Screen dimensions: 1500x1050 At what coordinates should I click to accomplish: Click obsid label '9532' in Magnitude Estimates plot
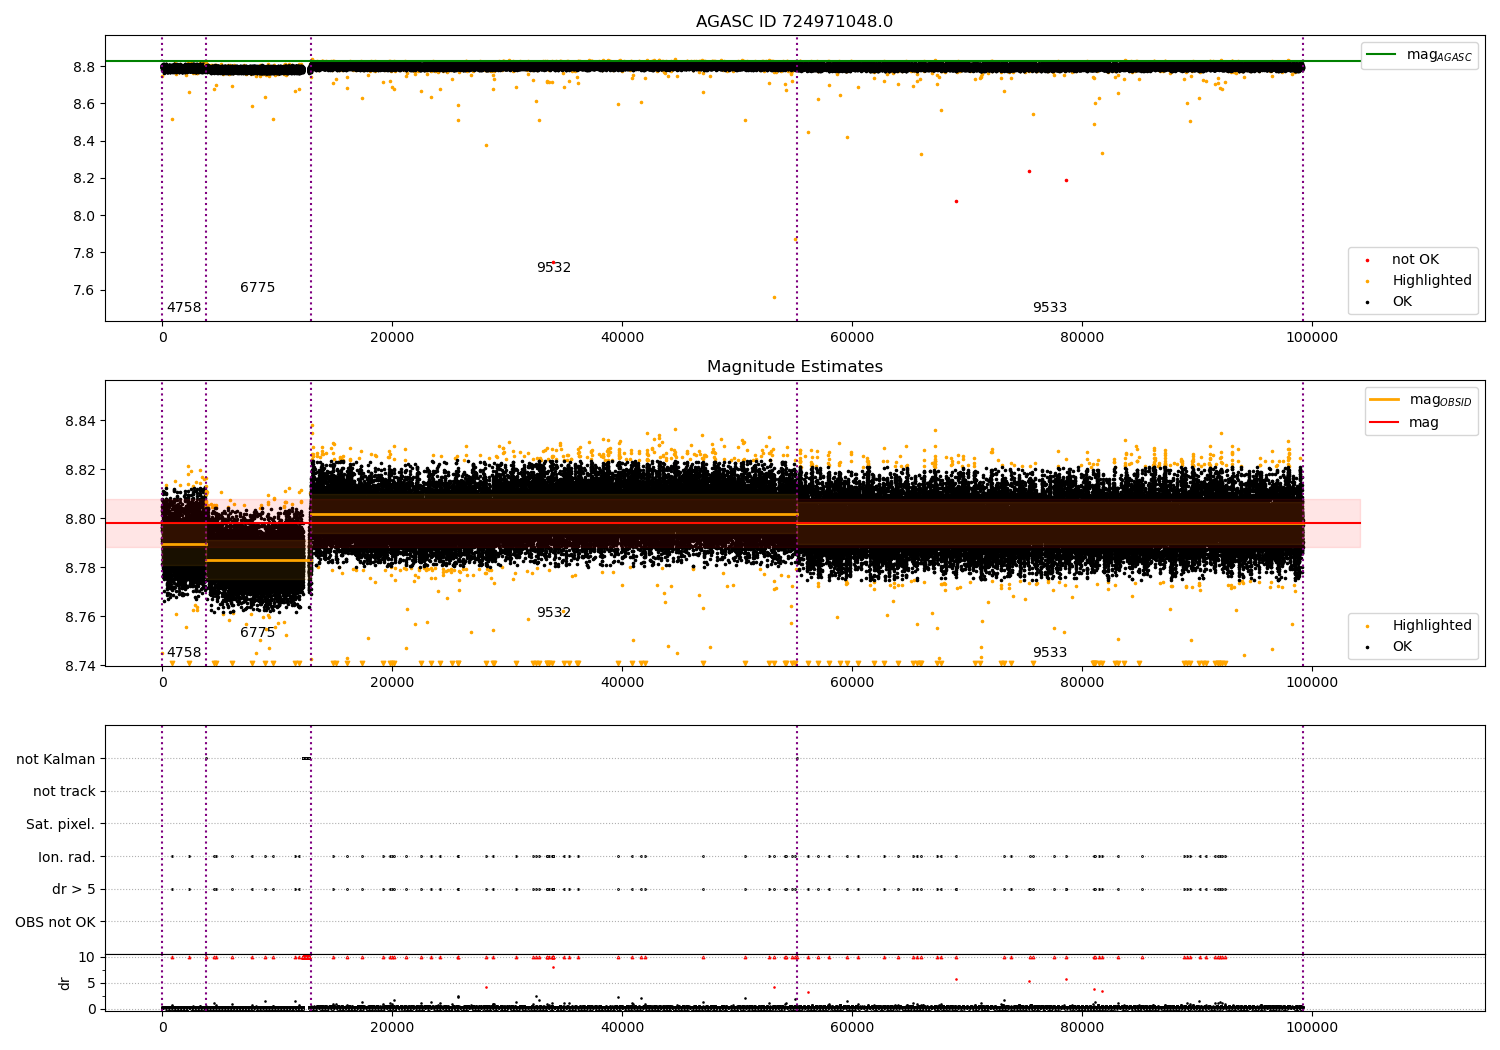click(554, 613)
